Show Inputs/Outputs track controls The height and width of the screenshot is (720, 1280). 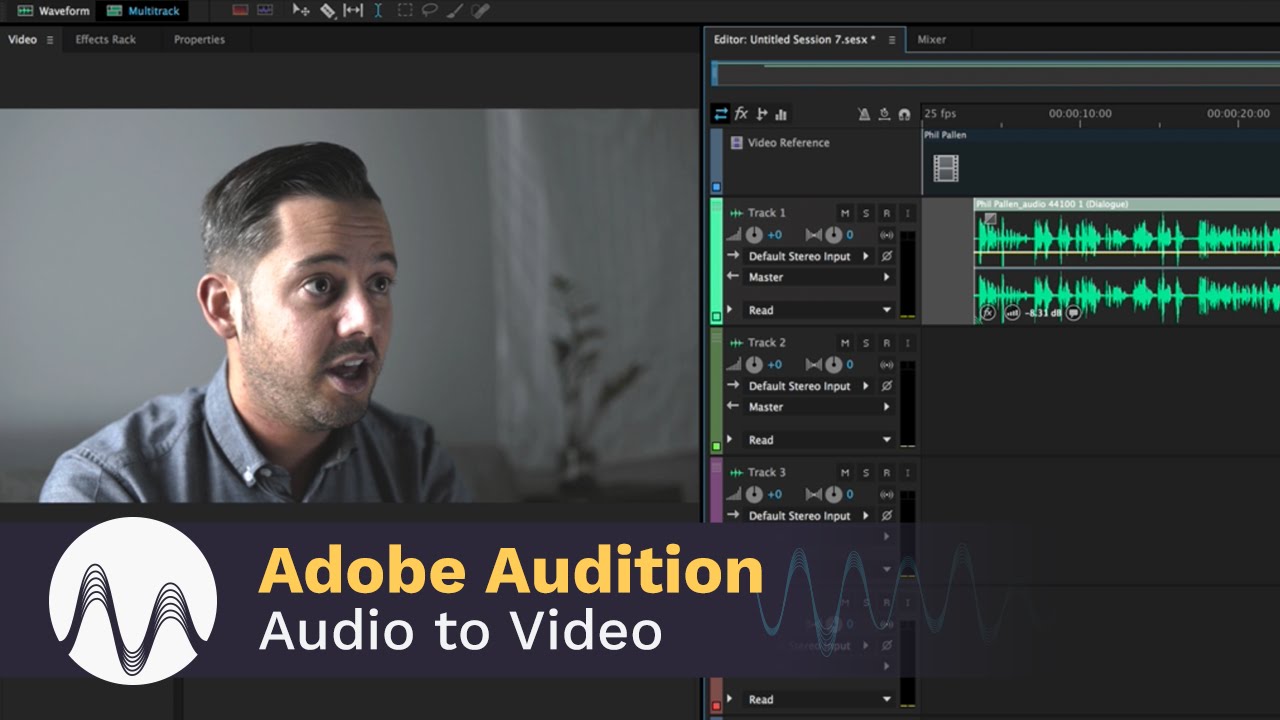(x=720, y=114)
